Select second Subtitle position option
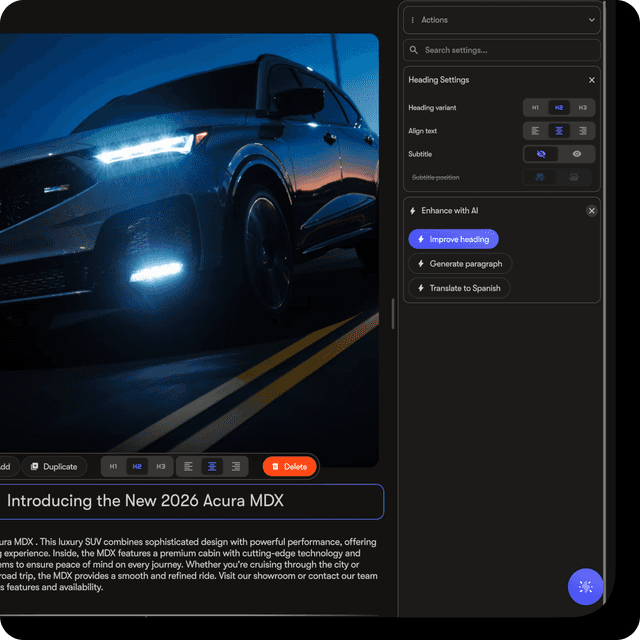Screen dimensions: 640x640 [573, 177]
